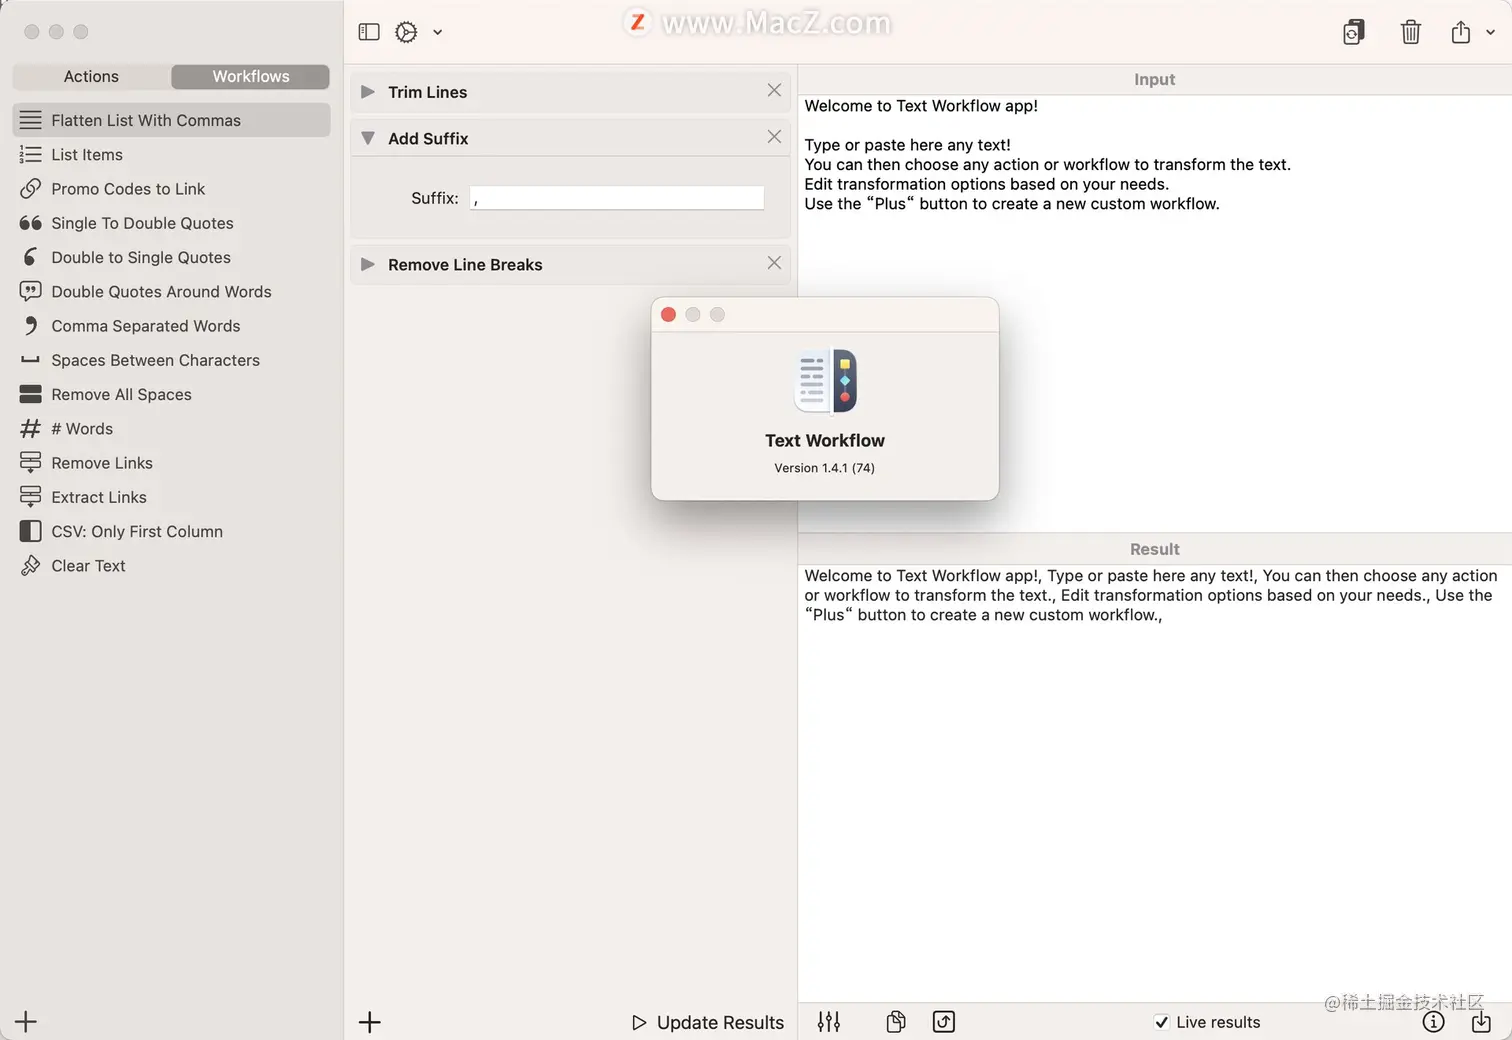Image resolution: width=1512 pixels, height=1040 pixels.
Task: Select Flatten List With Commas workflow
Action: pyautogui.click(x=171, y=120)
